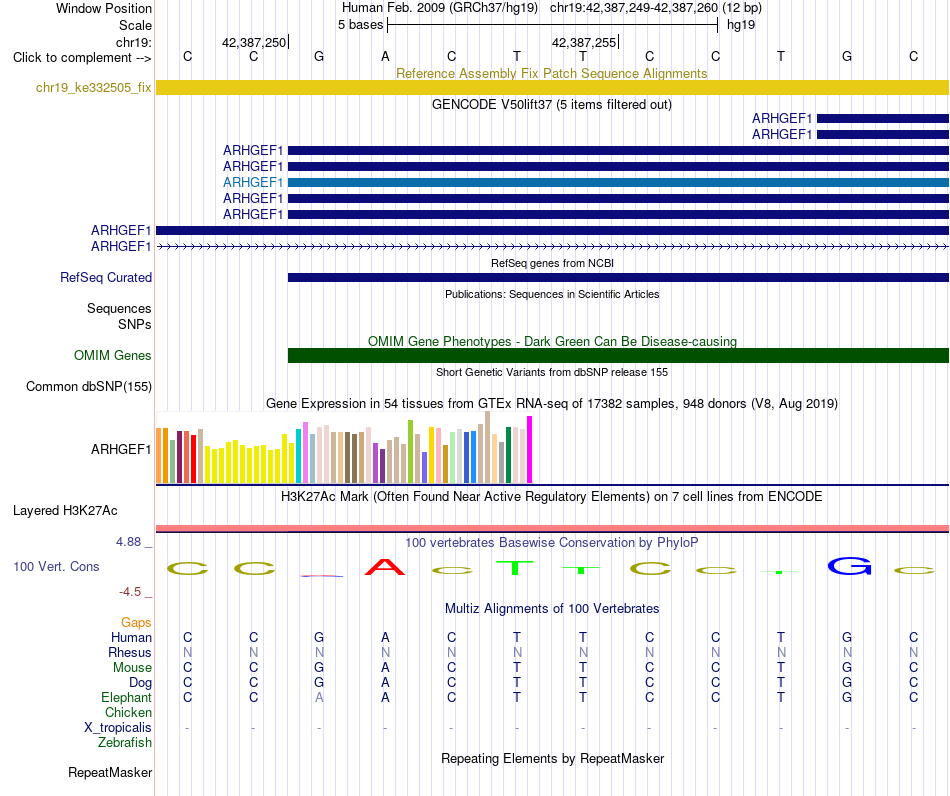Open the chr19_ke332505_fix track label

[x=93, y=88]
